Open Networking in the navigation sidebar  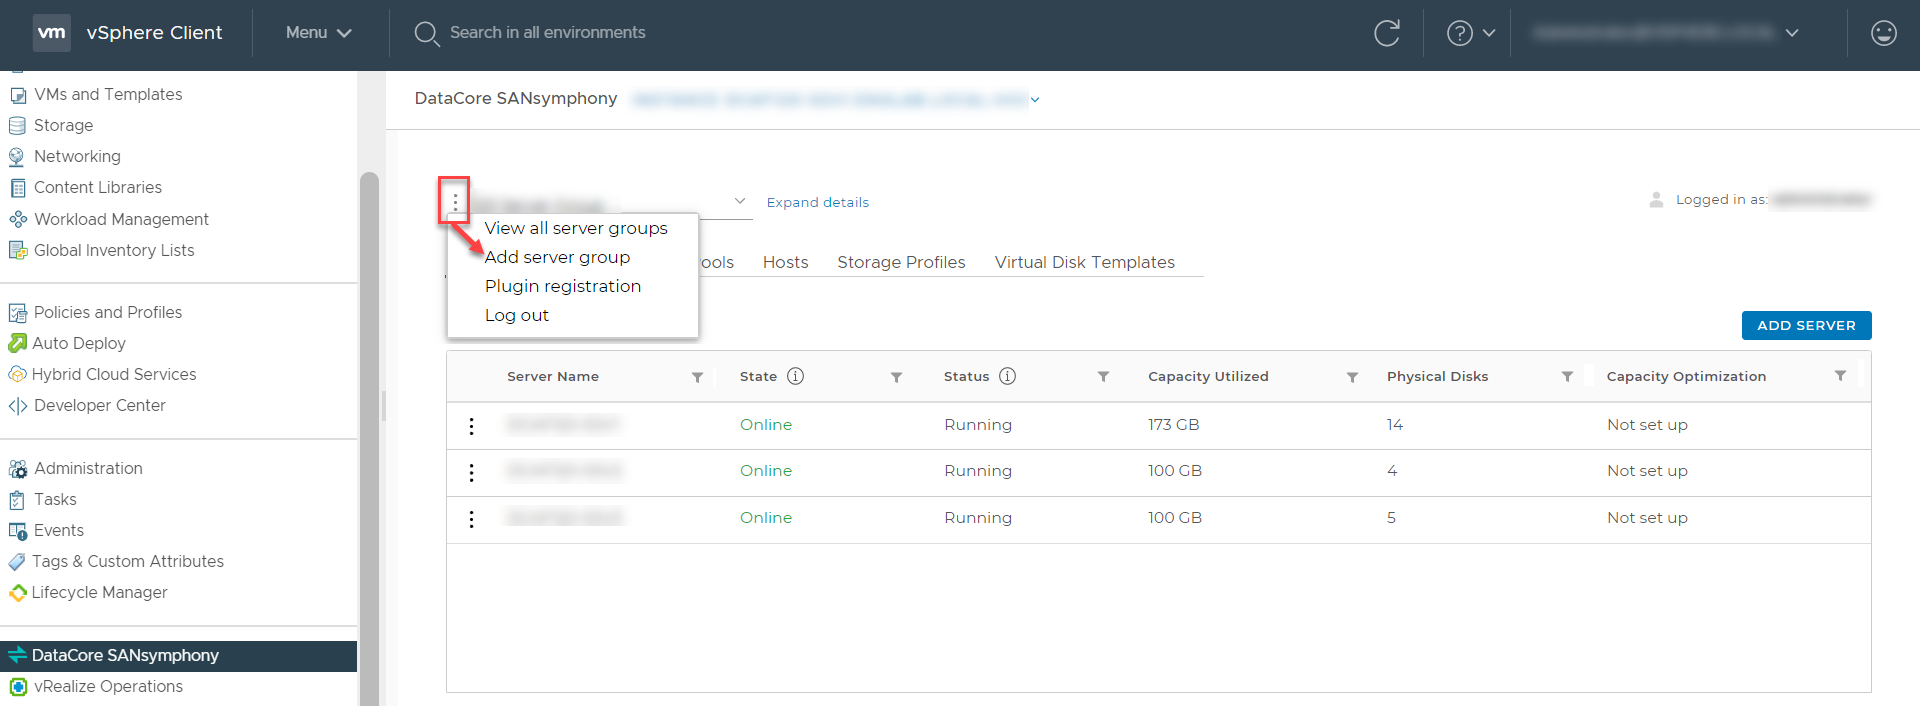coord(77,157)
